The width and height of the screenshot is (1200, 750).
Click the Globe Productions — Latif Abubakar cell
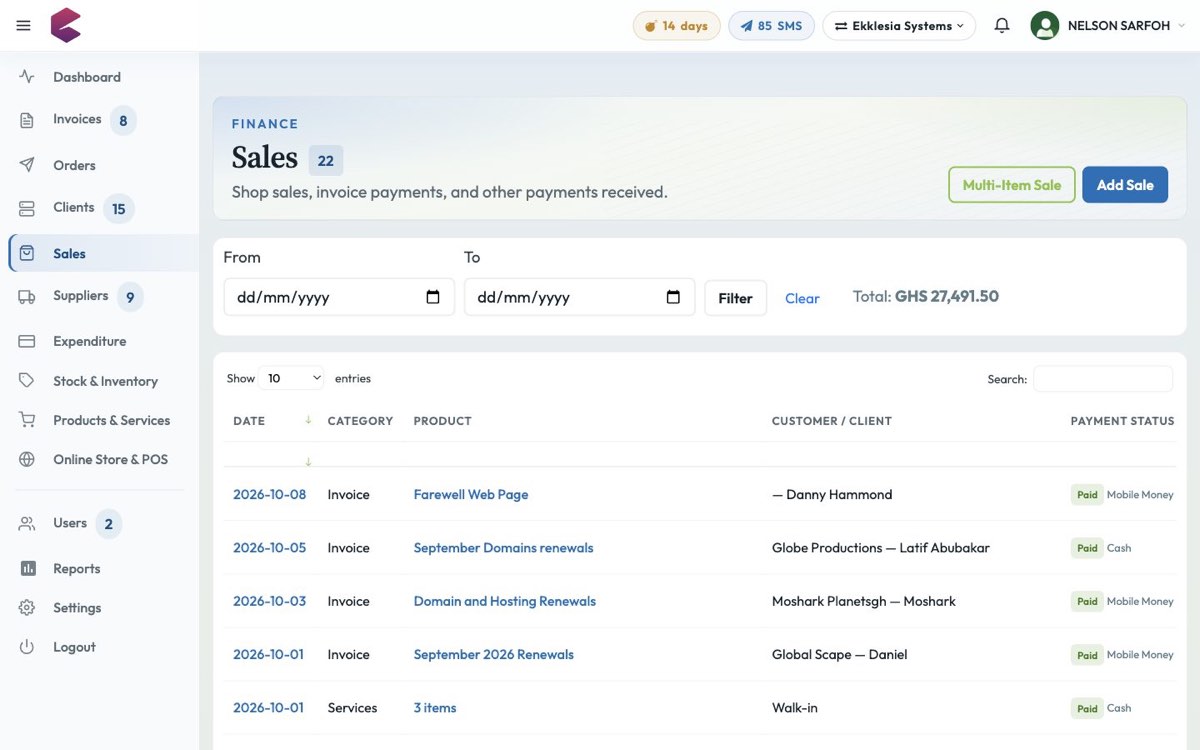point(881,548)
